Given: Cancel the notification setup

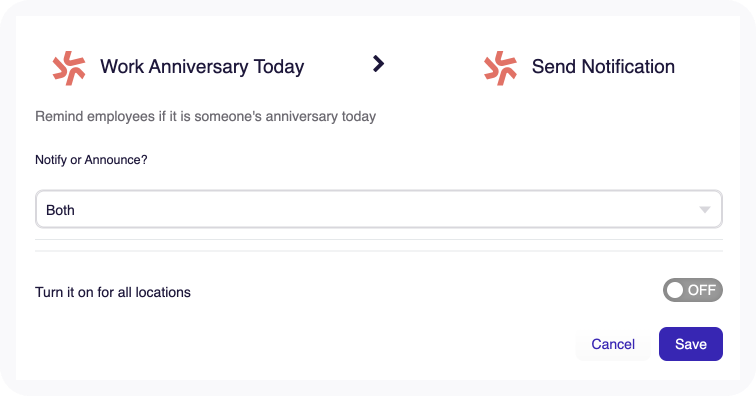Looking at the screenshot, I should click(613, 344).
